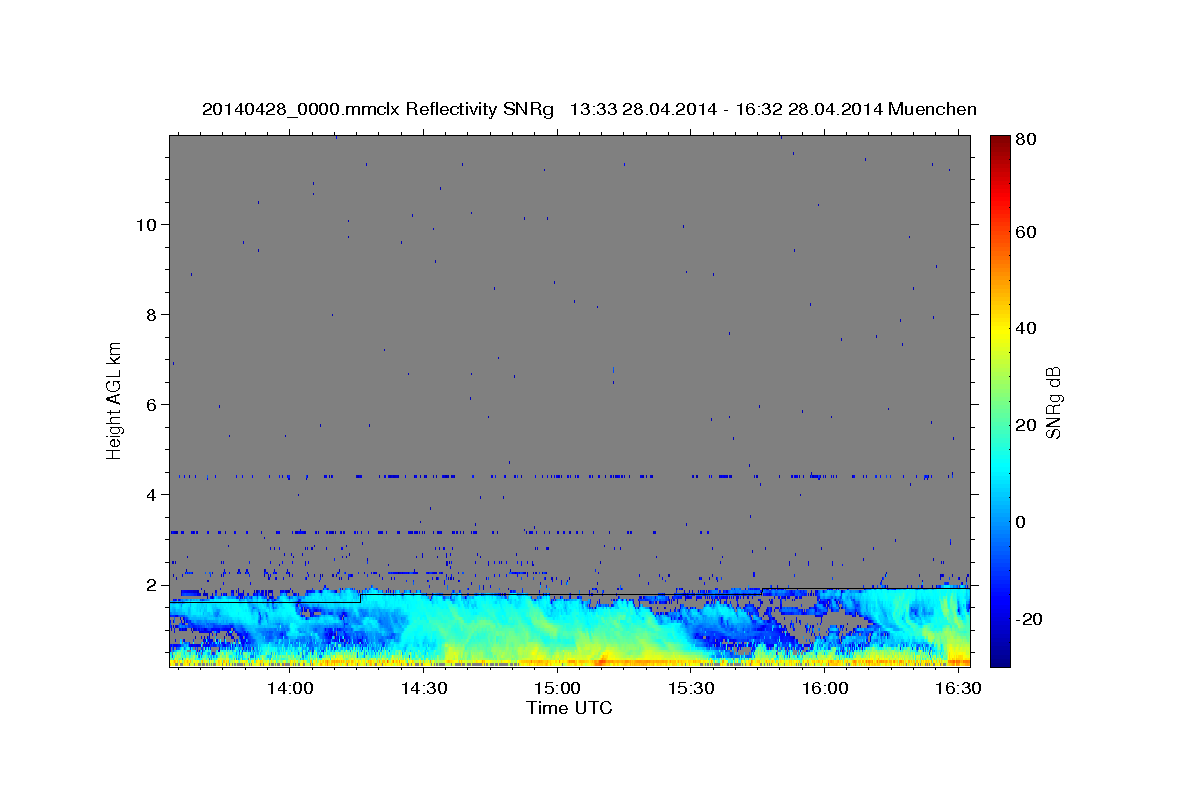1200x800 pixels.
Task: Click the colorbar value label -20
Action: coord(1029,619)
